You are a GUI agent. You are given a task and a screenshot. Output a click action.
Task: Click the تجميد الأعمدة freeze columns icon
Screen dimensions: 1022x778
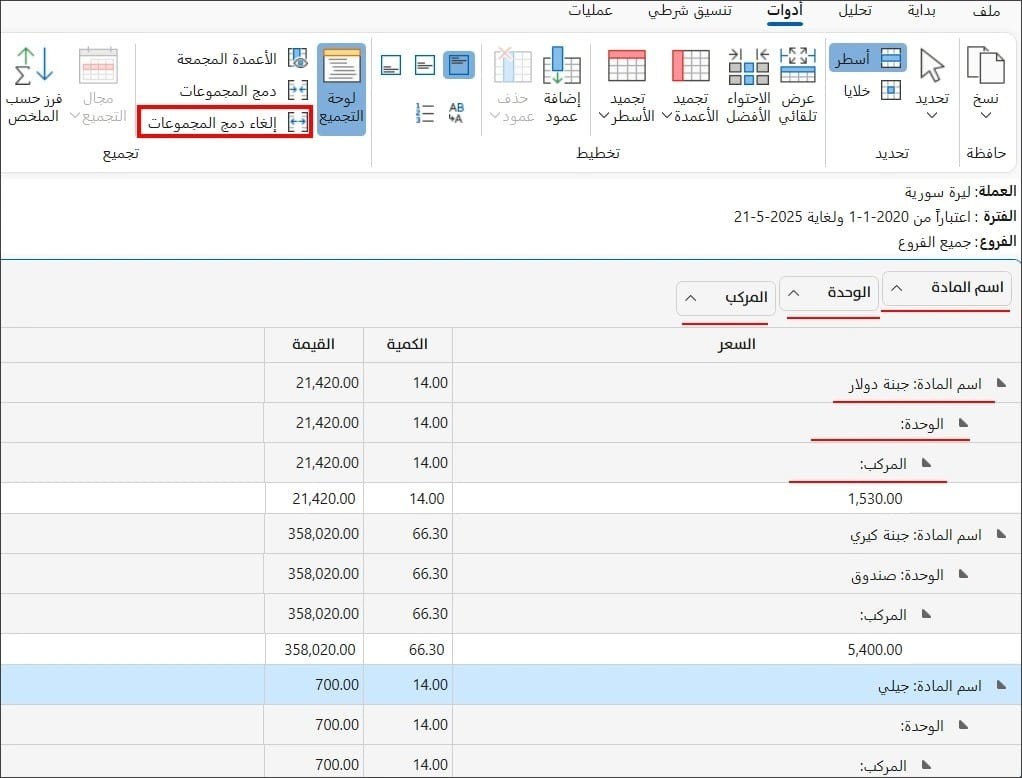tap(690, 65)
